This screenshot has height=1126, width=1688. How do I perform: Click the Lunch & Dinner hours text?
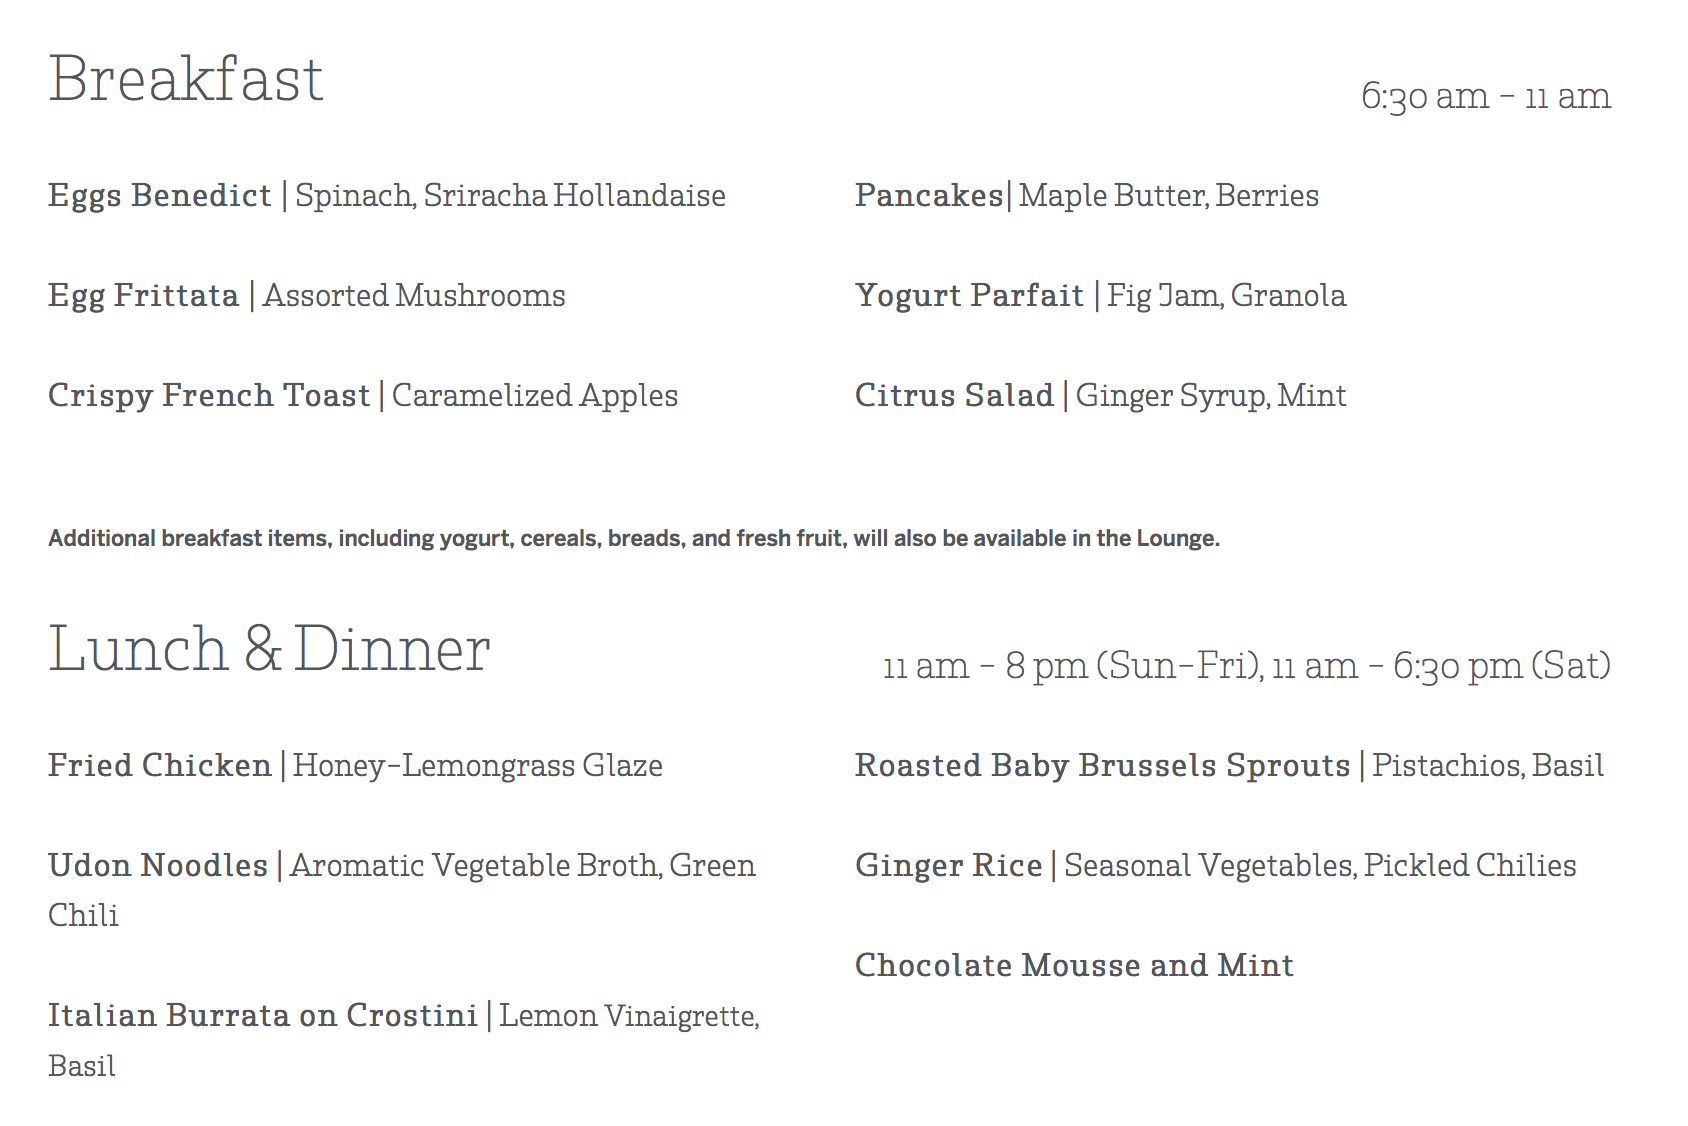(x=1247, y=666)
